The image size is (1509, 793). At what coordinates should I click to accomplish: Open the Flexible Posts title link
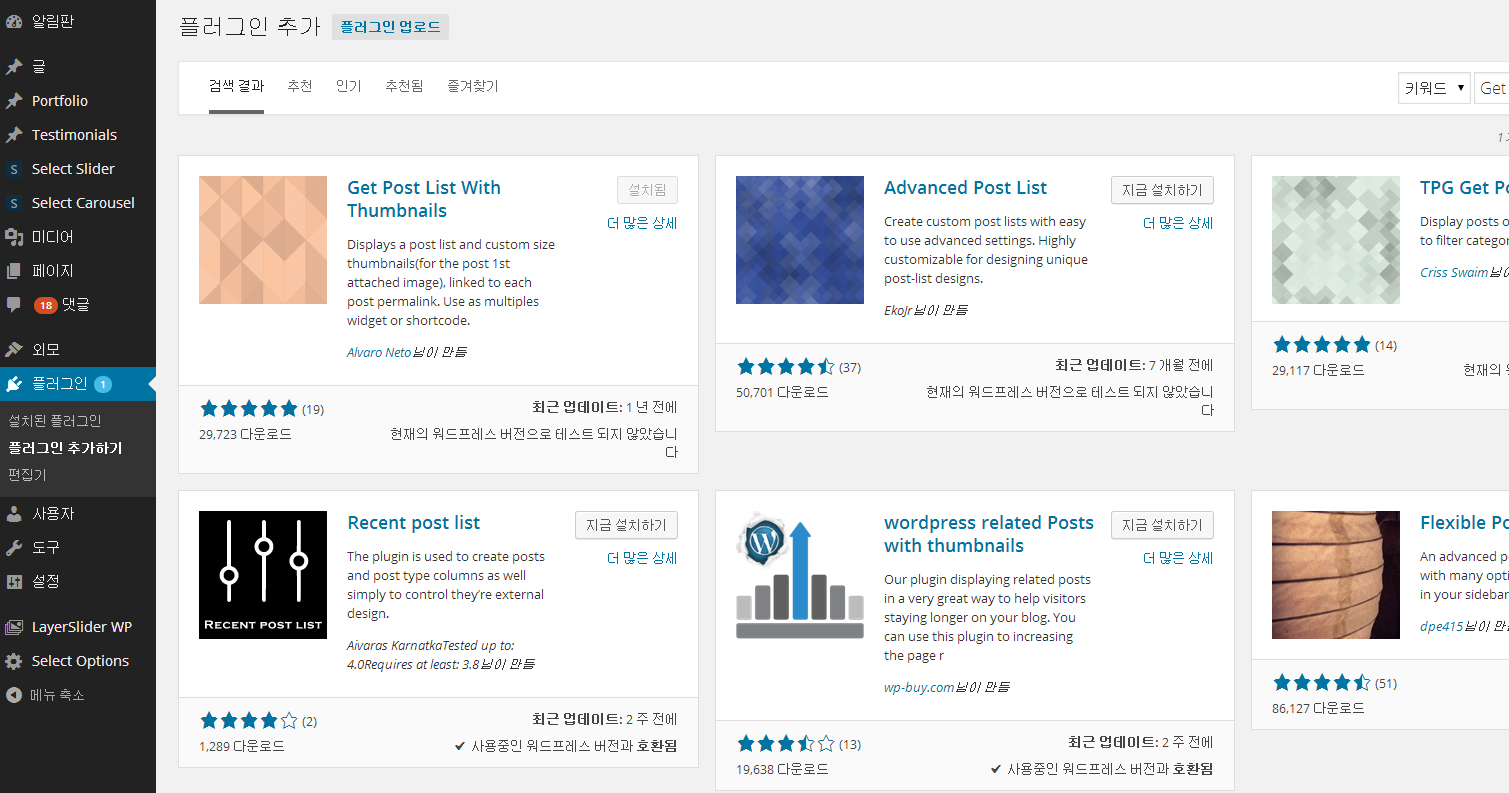[1464, 523]
